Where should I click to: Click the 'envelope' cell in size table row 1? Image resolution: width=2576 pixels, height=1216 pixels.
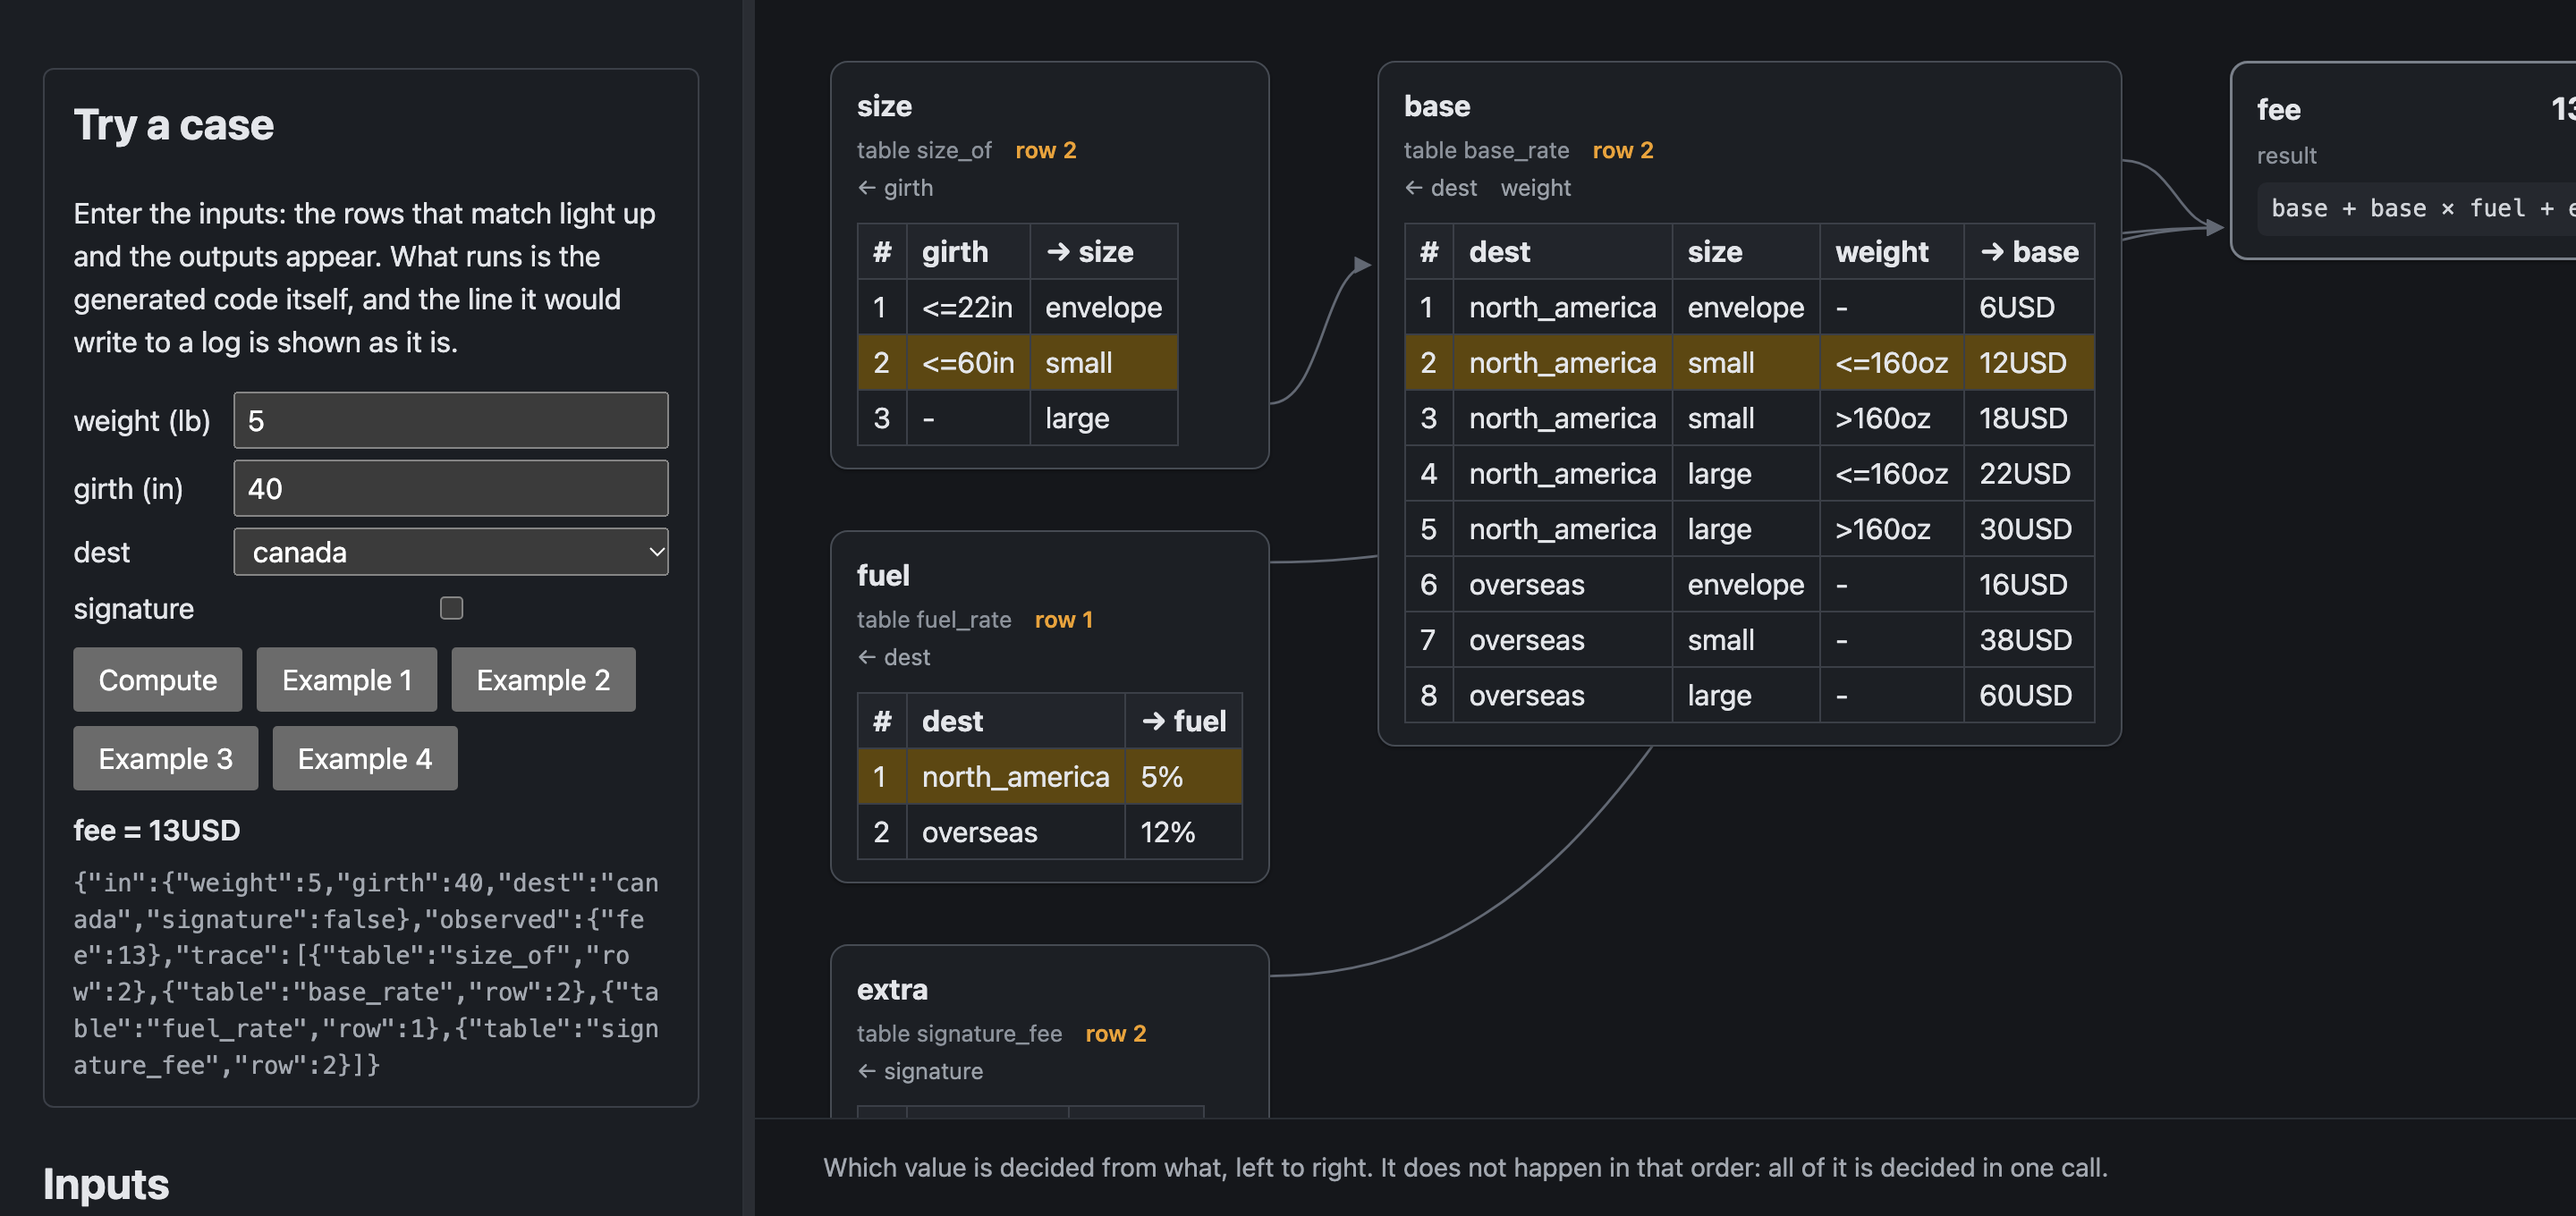click(1104, 307)
